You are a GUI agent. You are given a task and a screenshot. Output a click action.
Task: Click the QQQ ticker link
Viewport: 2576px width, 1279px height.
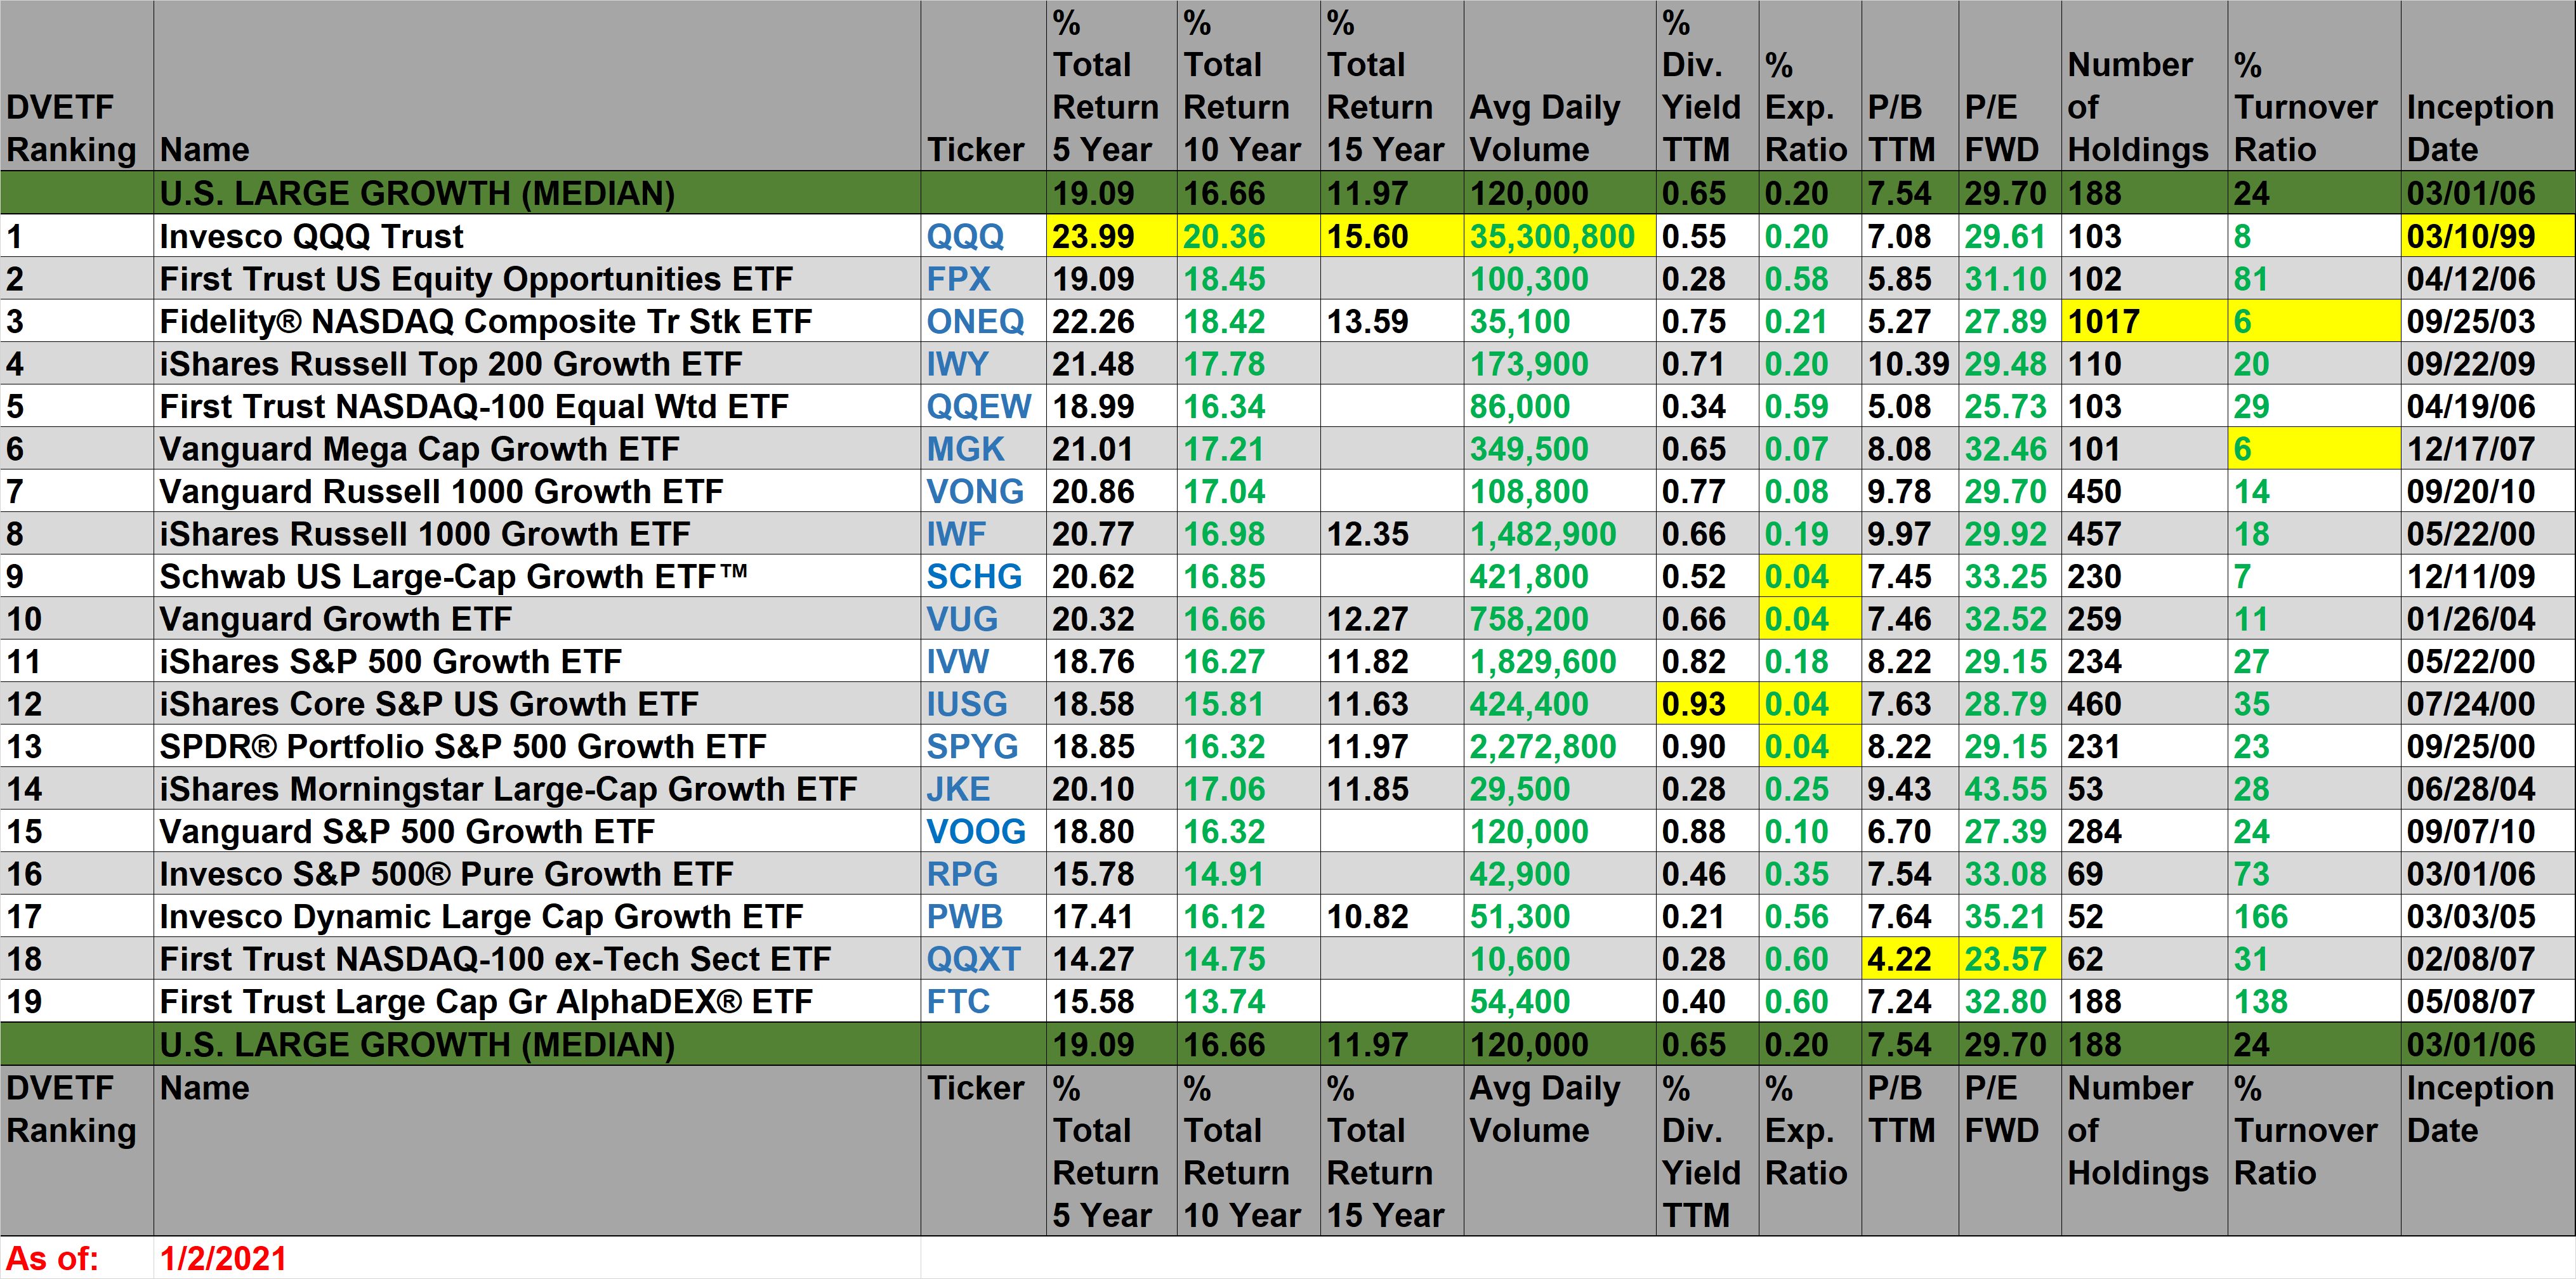tap(965, 237)
